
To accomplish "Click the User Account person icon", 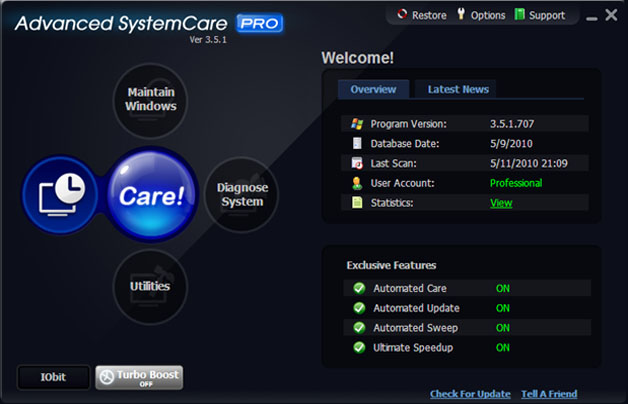I will [x=357, y=183].
